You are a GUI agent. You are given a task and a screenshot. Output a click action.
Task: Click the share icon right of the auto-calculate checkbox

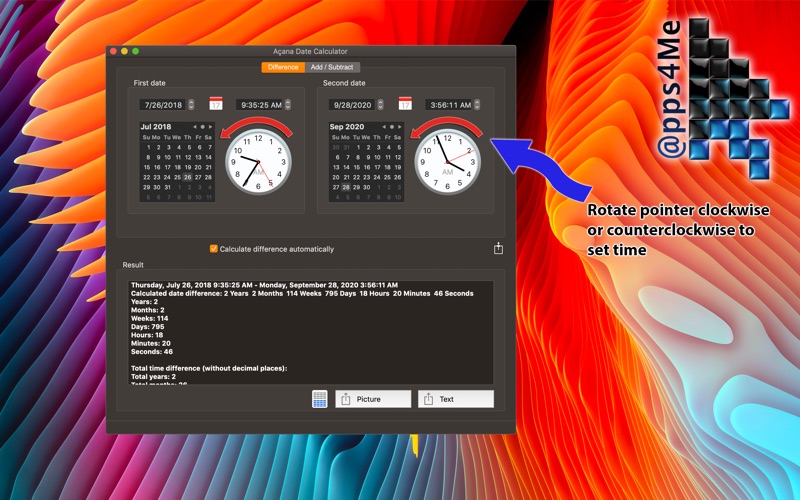498,249
